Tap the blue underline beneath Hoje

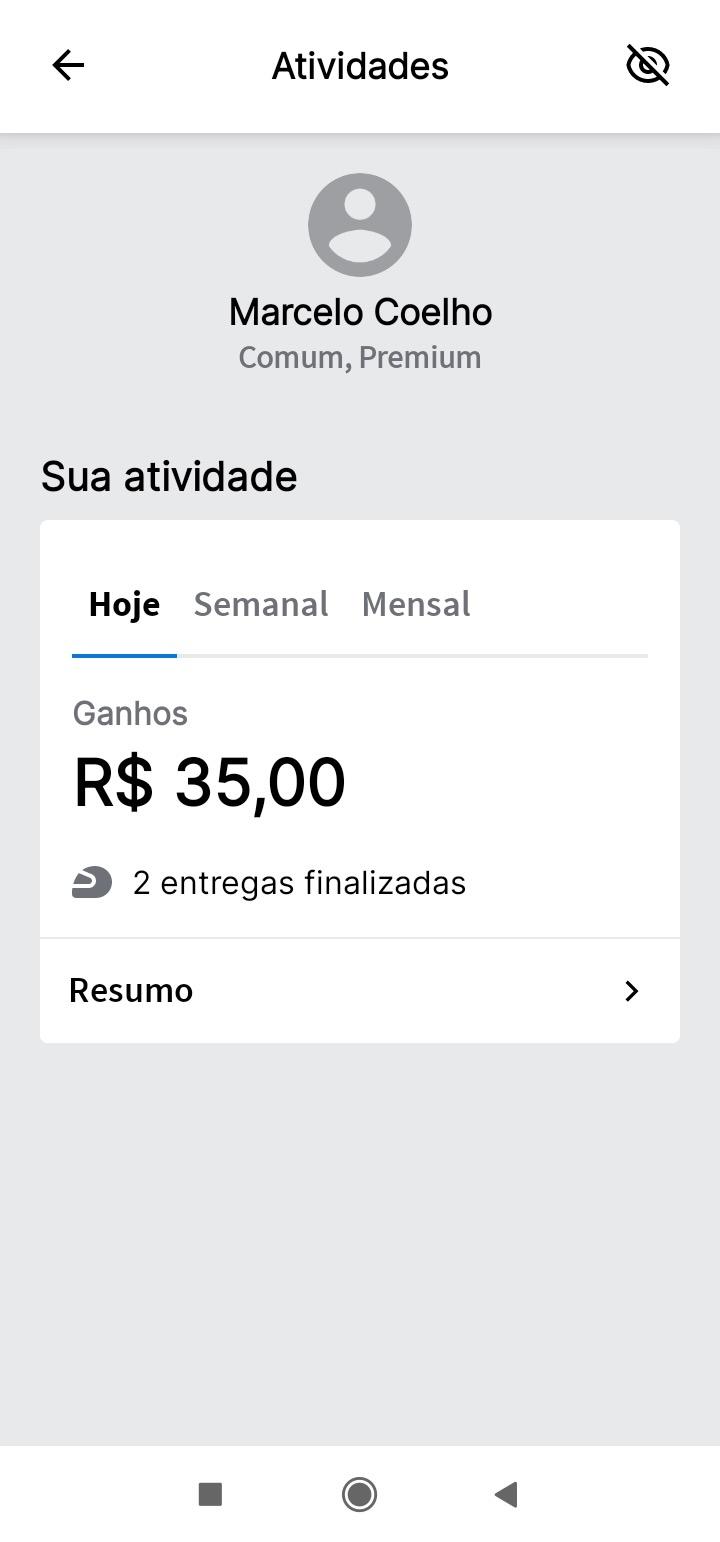(x=124, y=655)
